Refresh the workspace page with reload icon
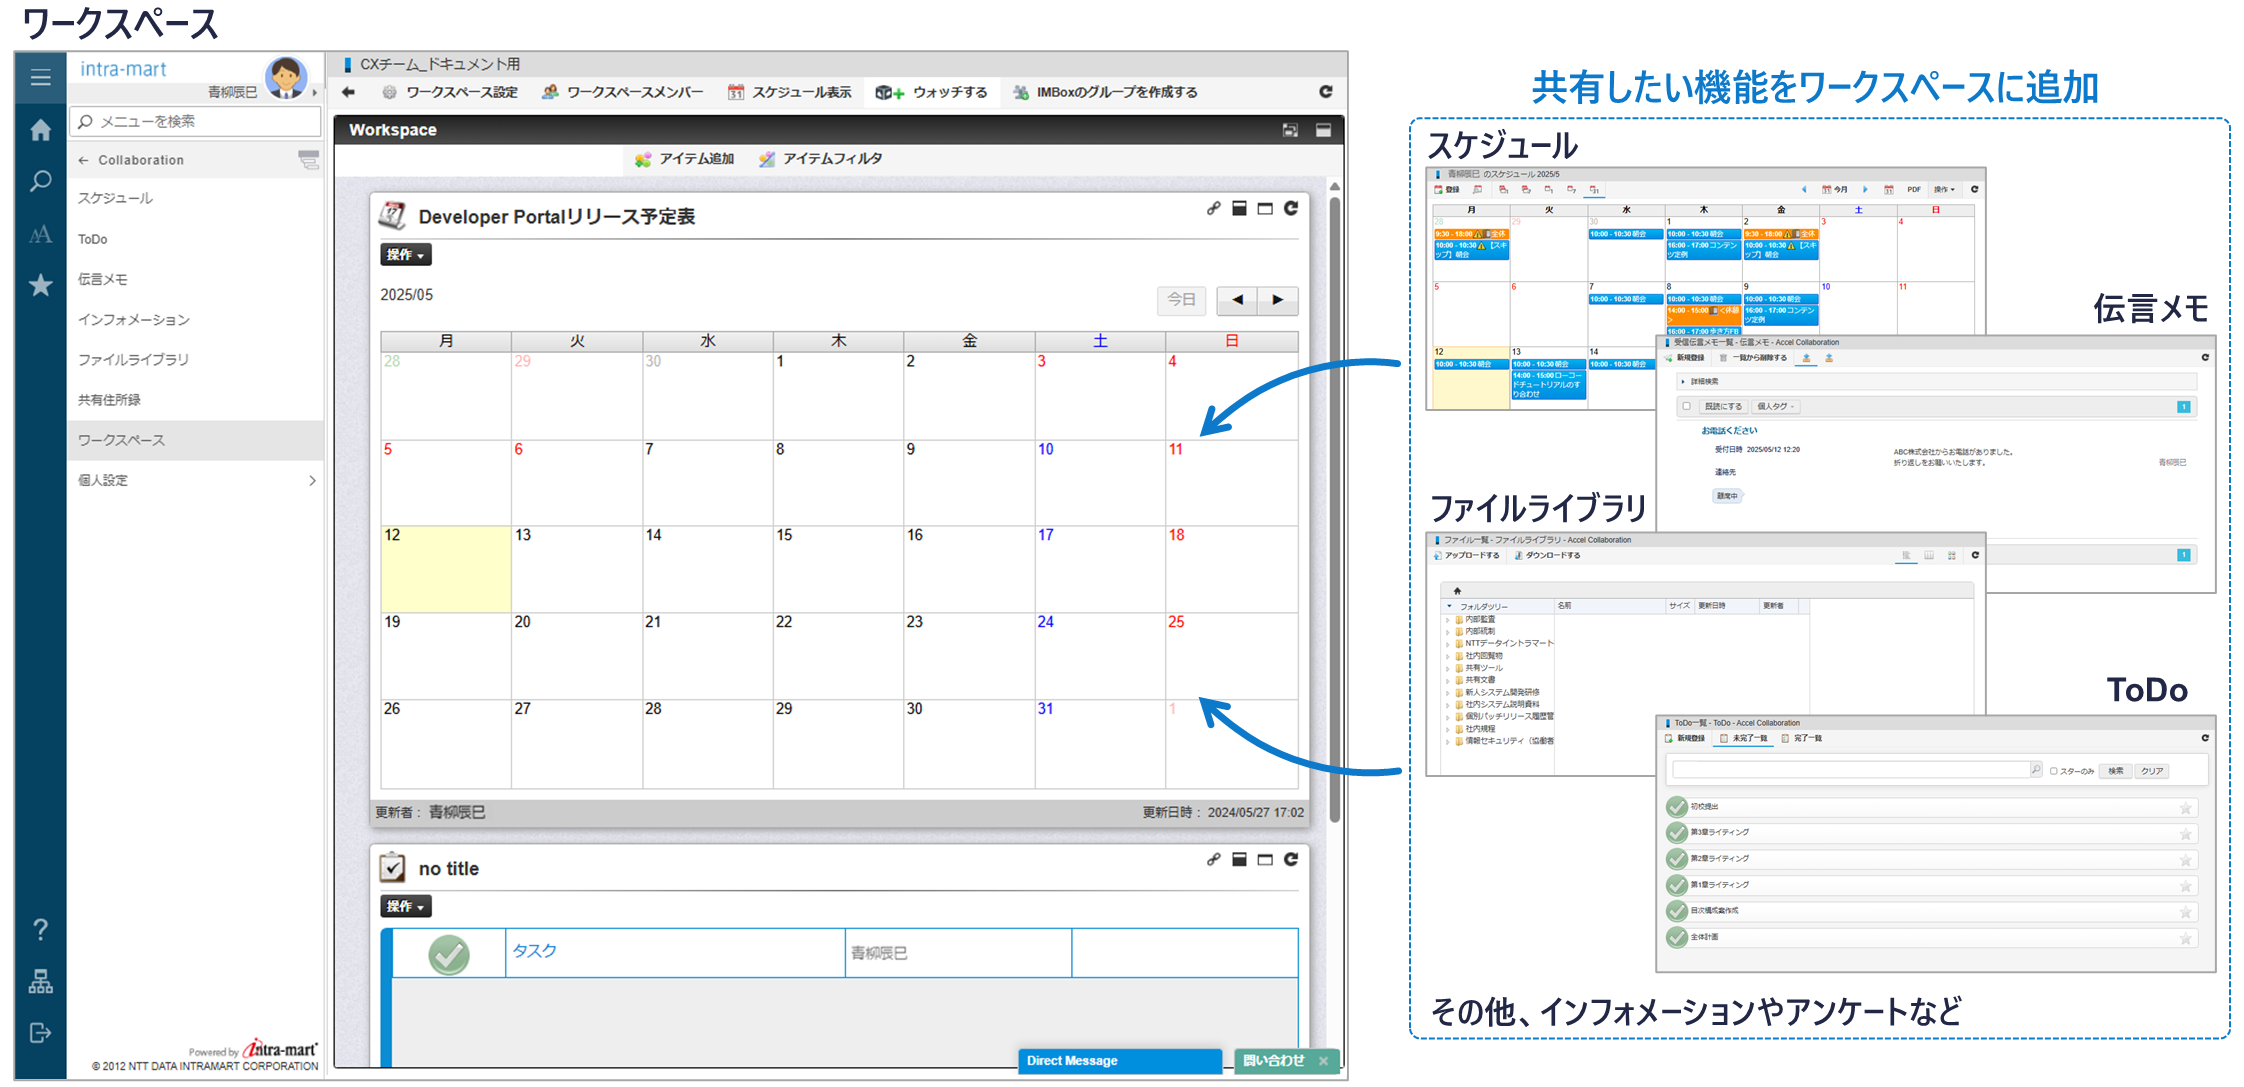The height and width of the screenshot is (1087, 2244). (x=1326, y=92)
